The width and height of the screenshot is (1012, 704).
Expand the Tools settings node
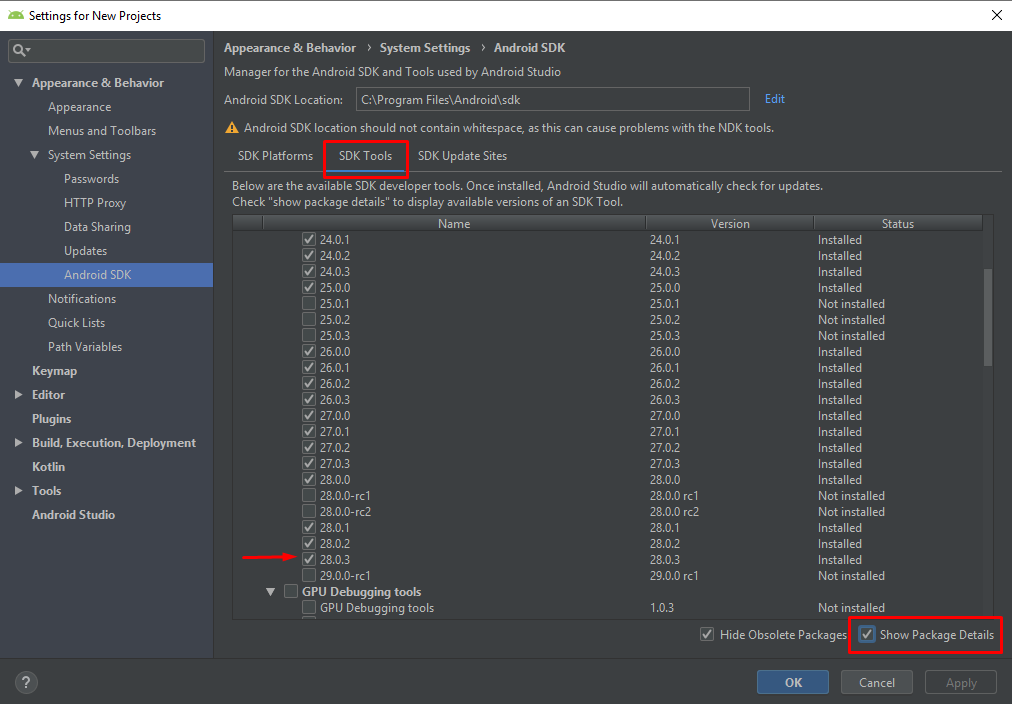pos(19,490)
